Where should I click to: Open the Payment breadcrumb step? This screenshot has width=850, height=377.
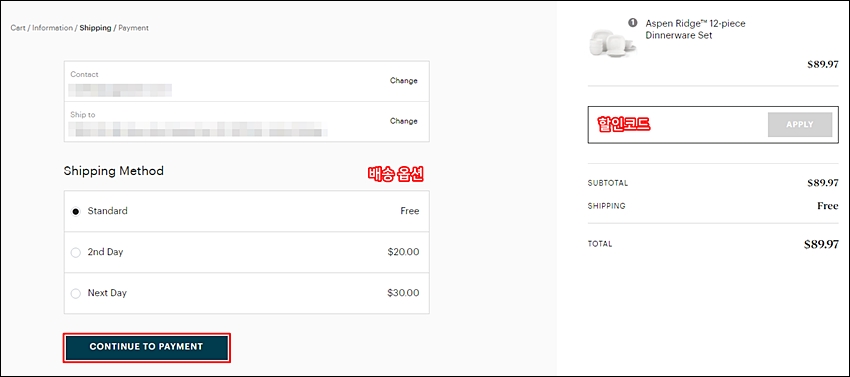(133, 28)
